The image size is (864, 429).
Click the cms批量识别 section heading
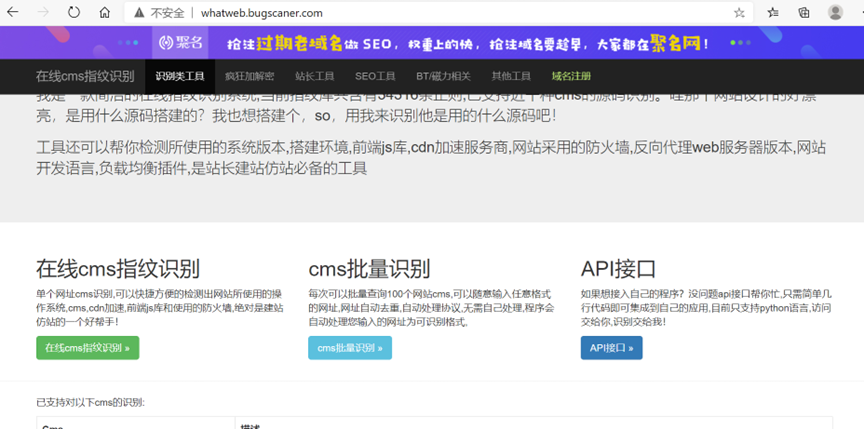[369, 269]
